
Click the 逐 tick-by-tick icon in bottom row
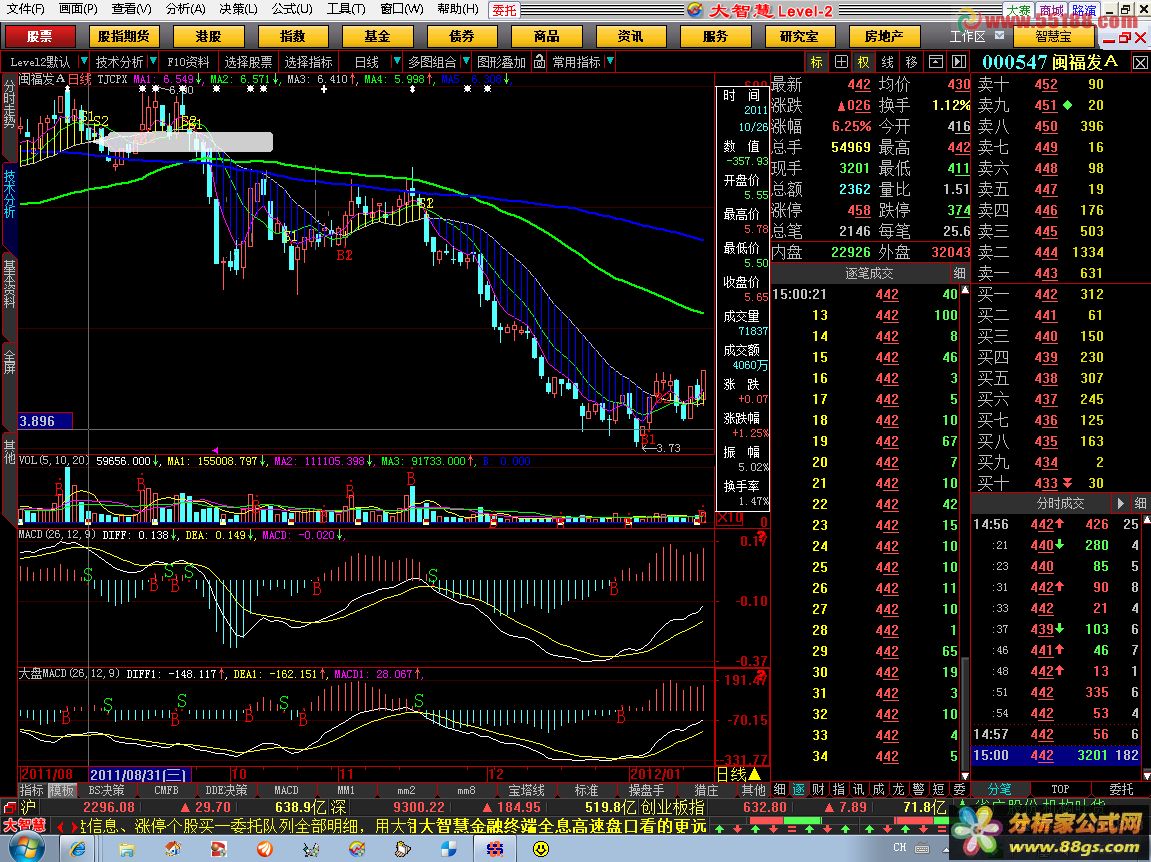(799, 789)
